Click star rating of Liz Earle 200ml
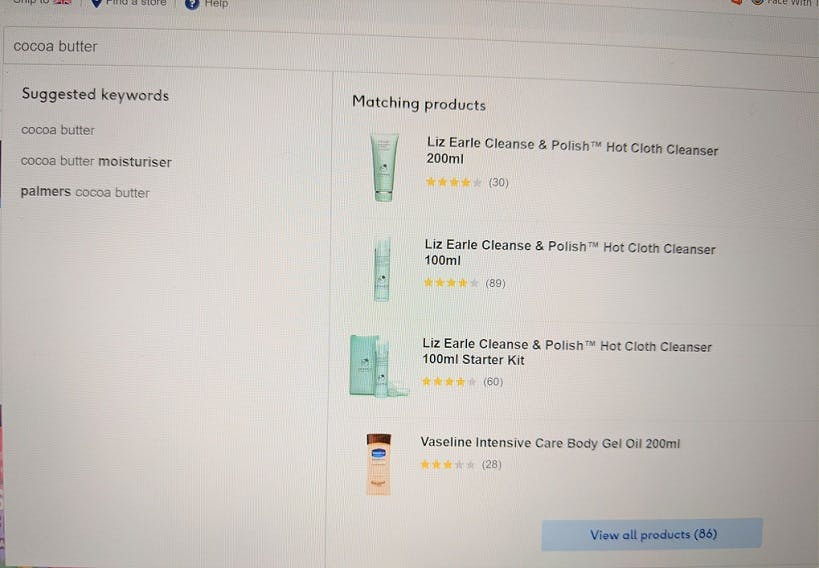This screenshot has width=819, height=568. point(454,182)
